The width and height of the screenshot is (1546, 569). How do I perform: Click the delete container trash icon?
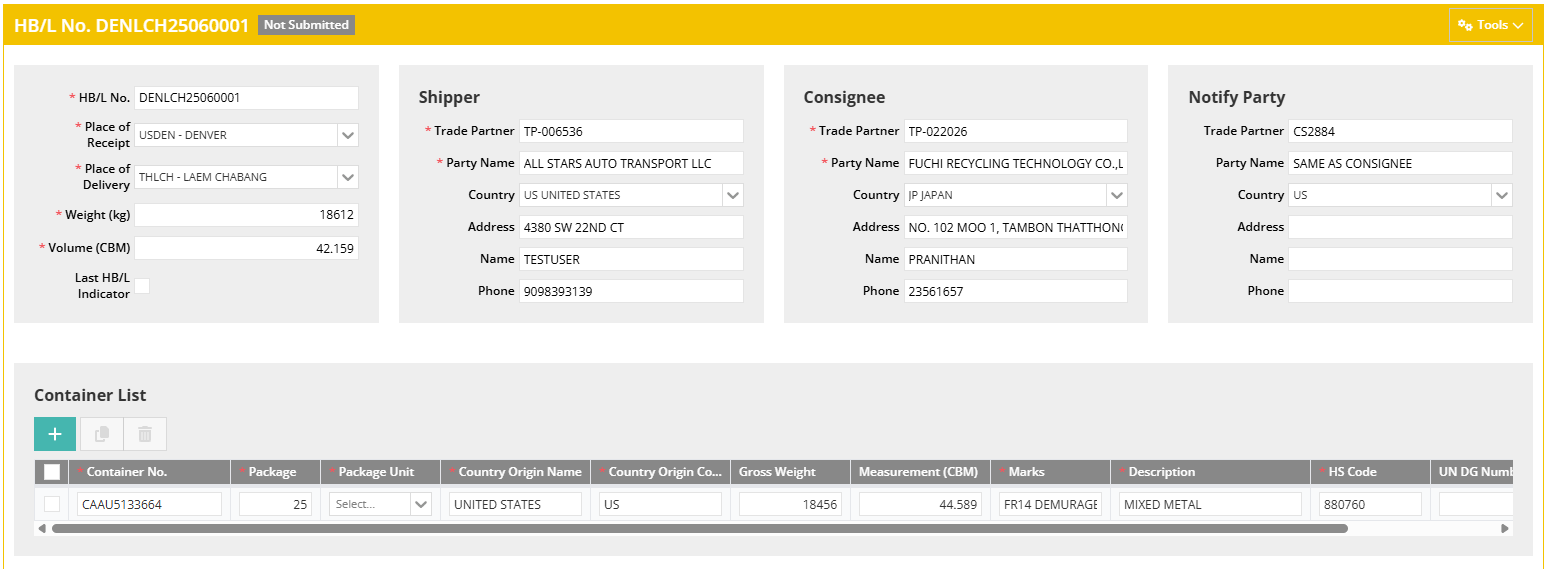145,434
